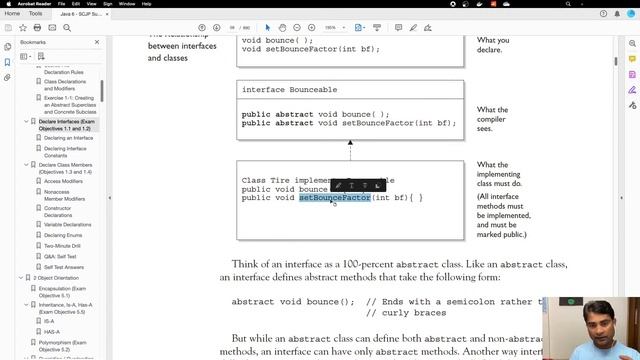Select the Highlight pen tool

coord(413,28)
